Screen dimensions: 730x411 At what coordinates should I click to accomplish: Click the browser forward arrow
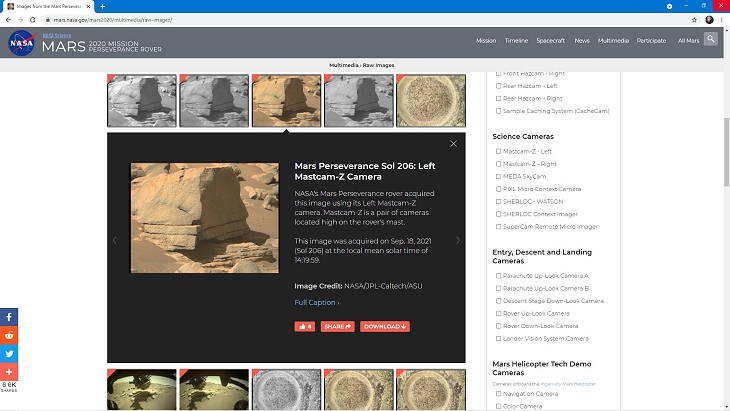point(20,20)
